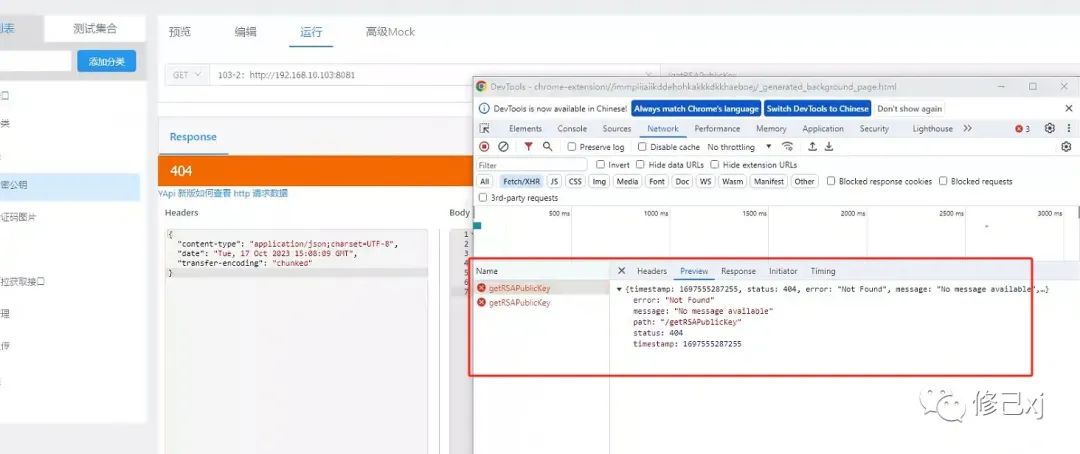This screenshot has width=1080, height=454.
Task: Open network search with the magnifier icon
Action: pos(548,147)
